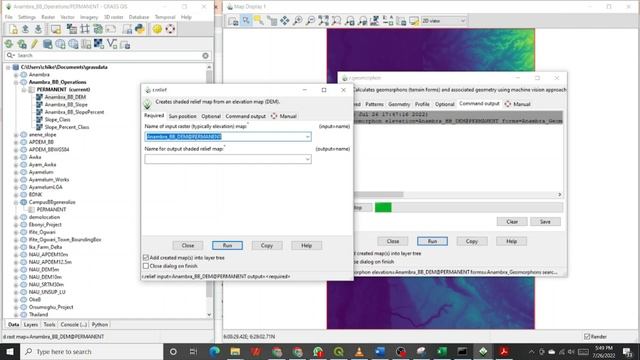The height and width of the screenshot is (360, 640).
Task: Reload the GRASS data catalog tree
Action: pos(9,44)
